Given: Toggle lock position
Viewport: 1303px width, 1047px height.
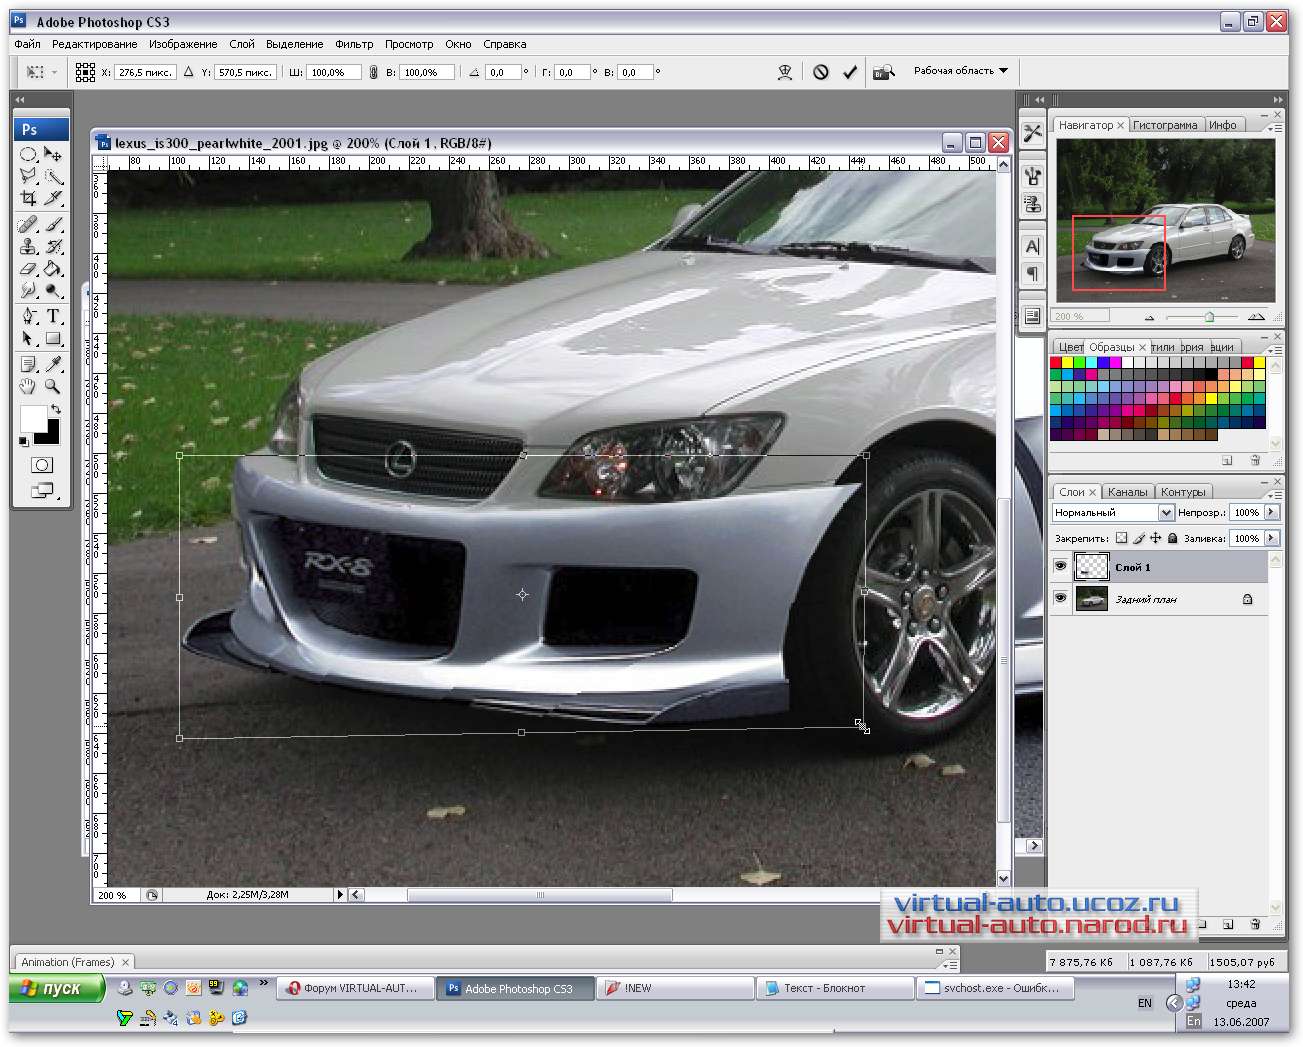Looking at the screenshot, I should pos(1155,538).
